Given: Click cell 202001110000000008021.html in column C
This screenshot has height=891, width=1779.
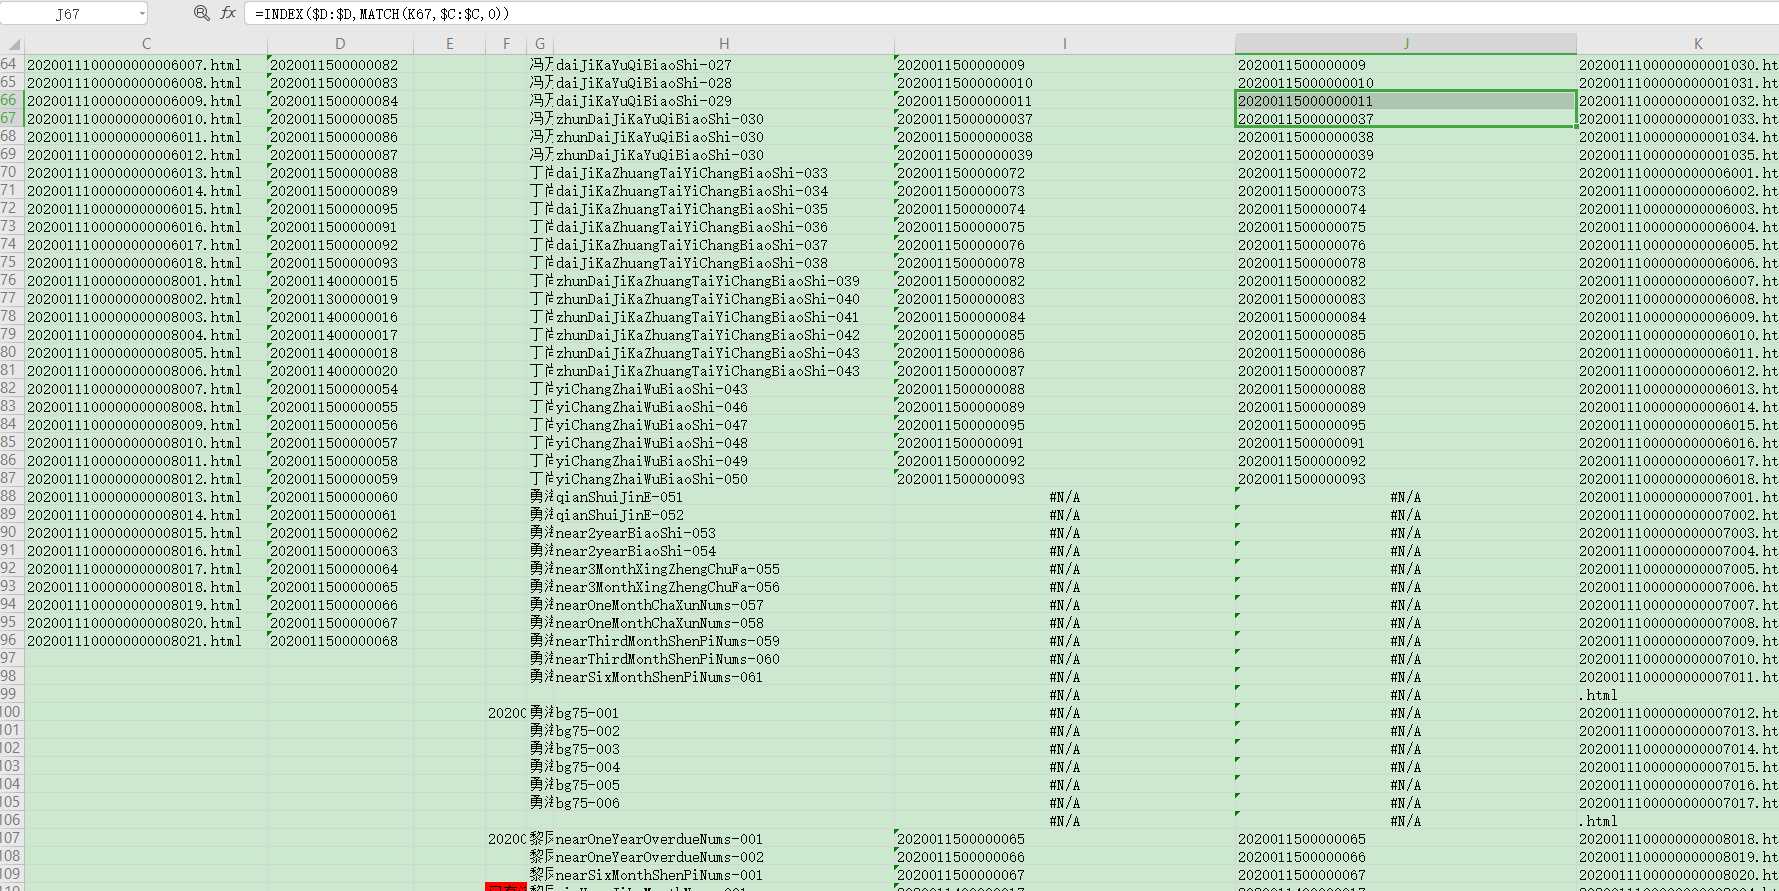Looking at the screenshot, I should [x=146, y=641].
